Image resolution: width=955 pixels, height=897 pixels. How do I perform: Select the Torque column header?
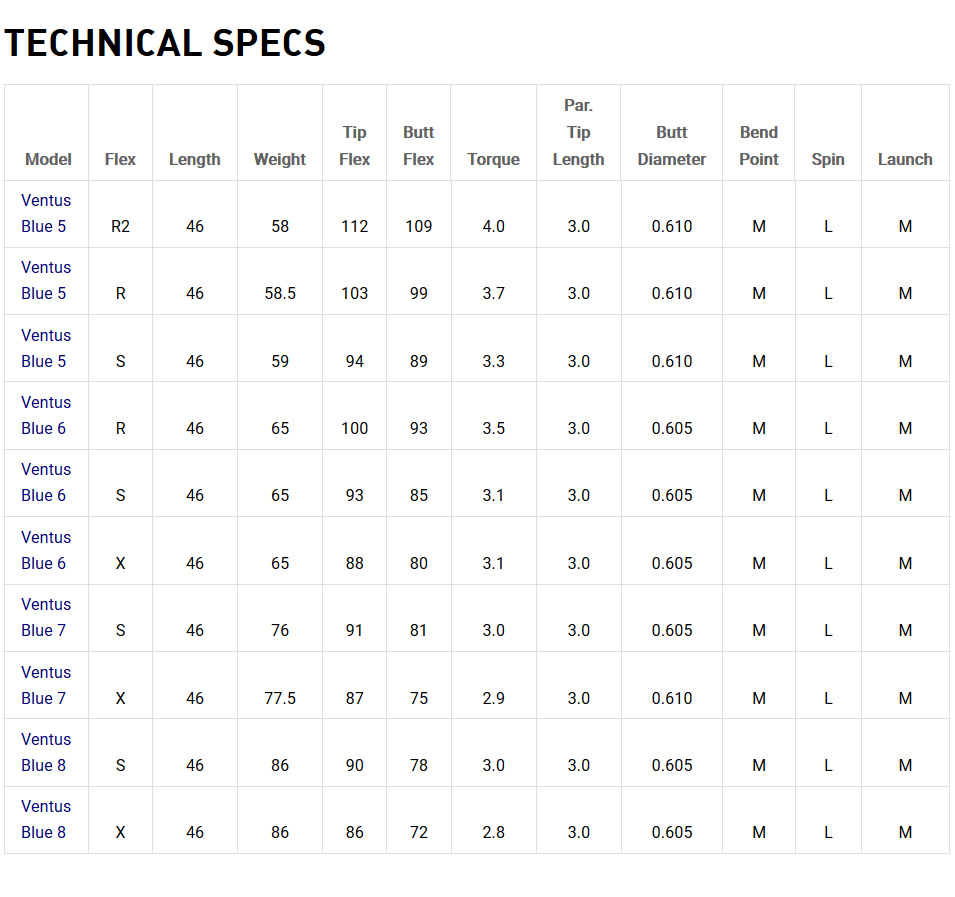pos(493,159)
